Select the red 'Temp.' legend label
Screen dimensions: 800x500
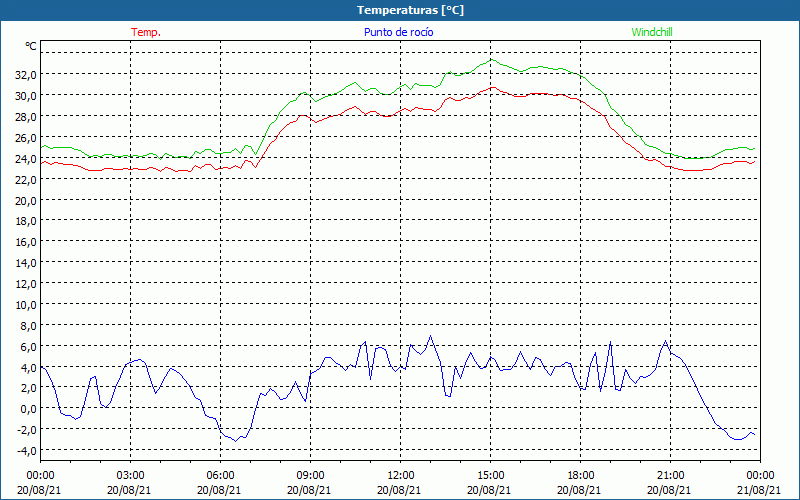pyautogui.click(x=146, y=32)
